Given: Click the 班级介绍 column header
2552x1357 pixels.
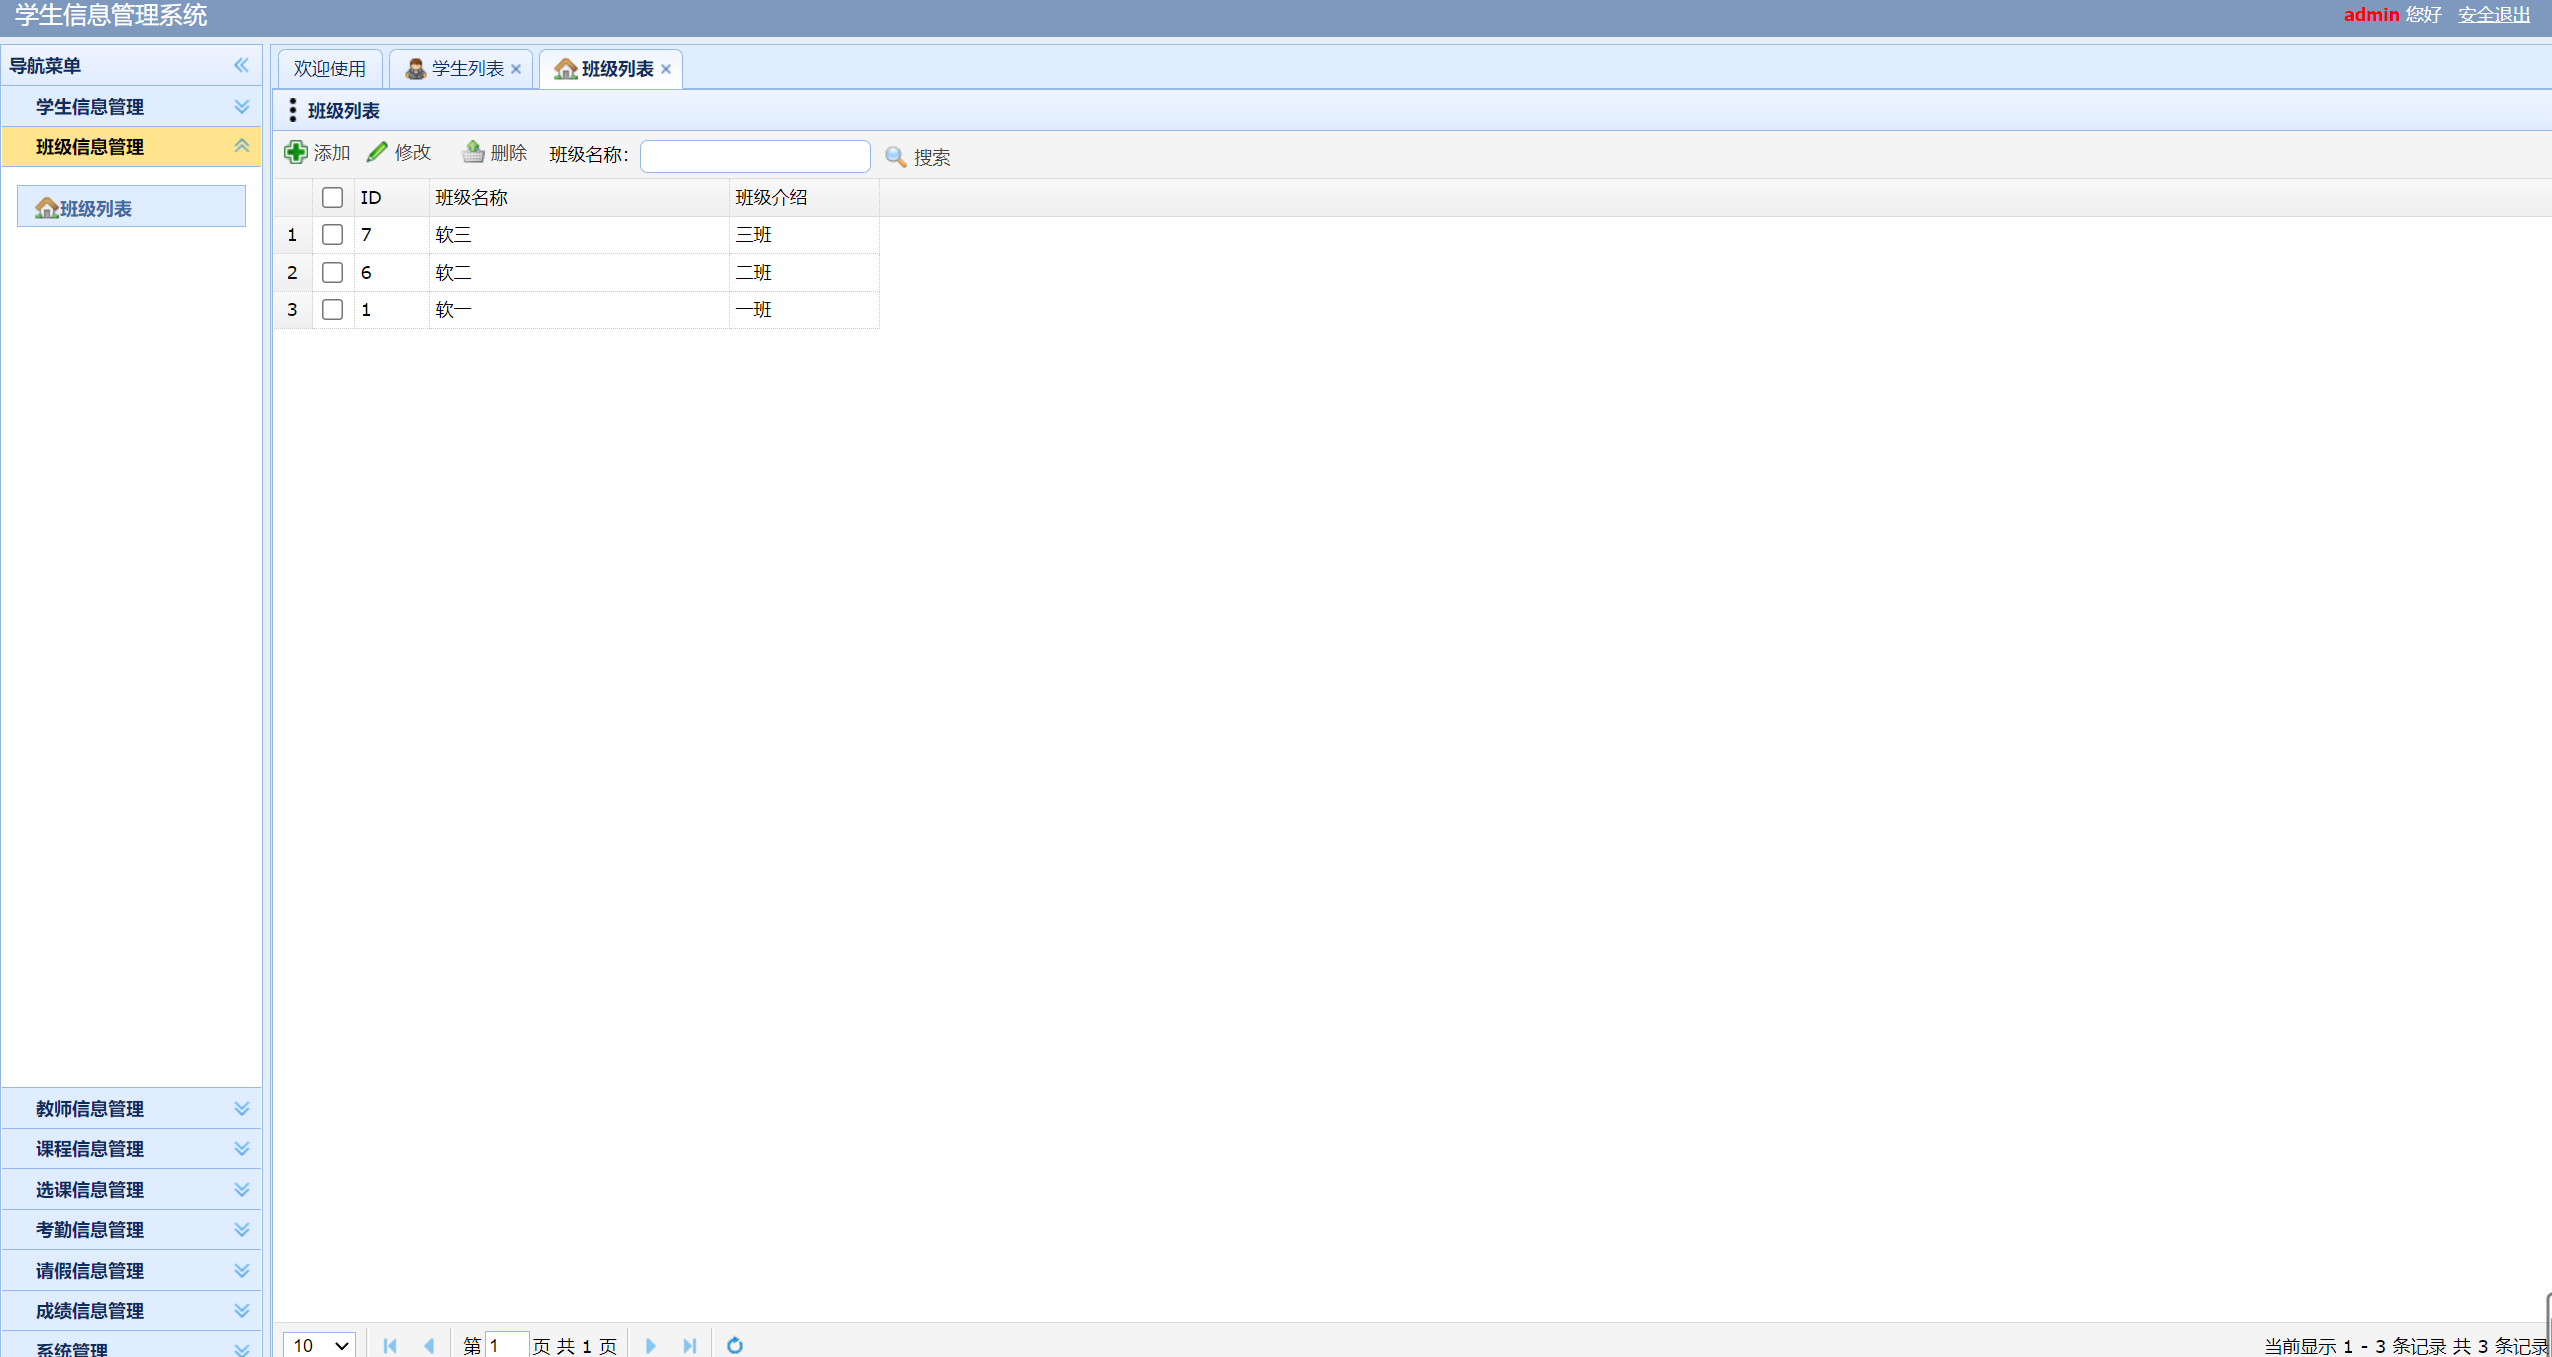Looking at the screenshot, I should coord(804,198).
